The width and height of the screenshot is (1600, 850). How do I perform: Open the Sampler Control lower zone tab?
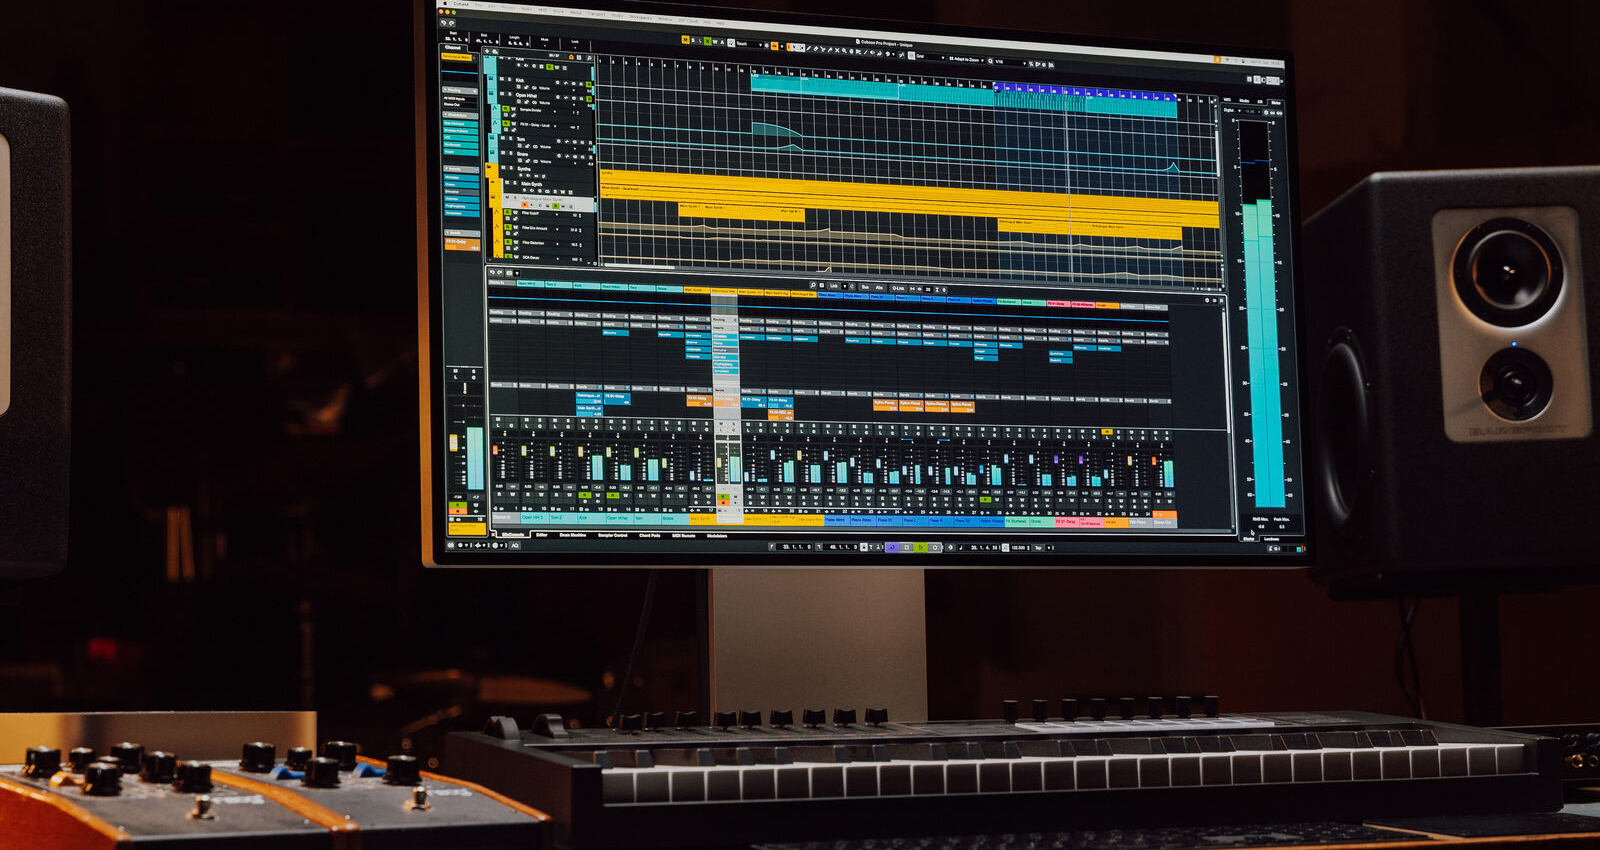[613, 536]
